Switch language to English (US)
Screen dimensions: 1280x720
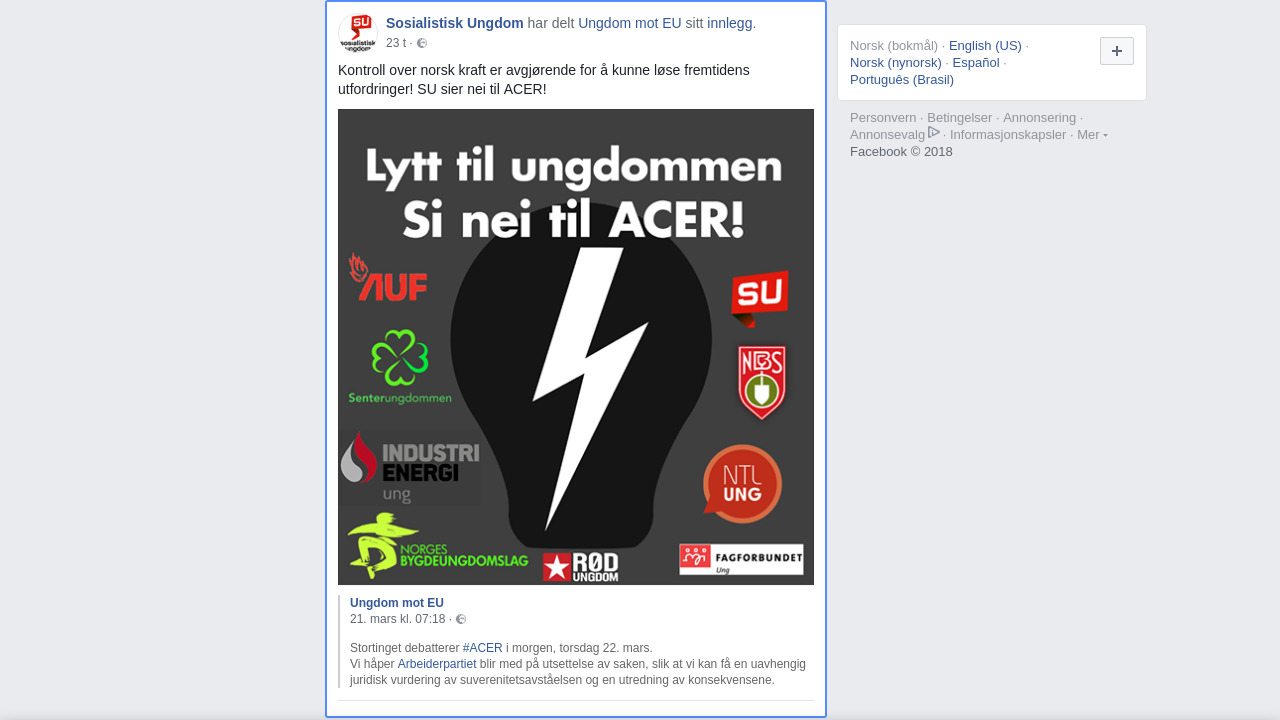tap(985, 45)
